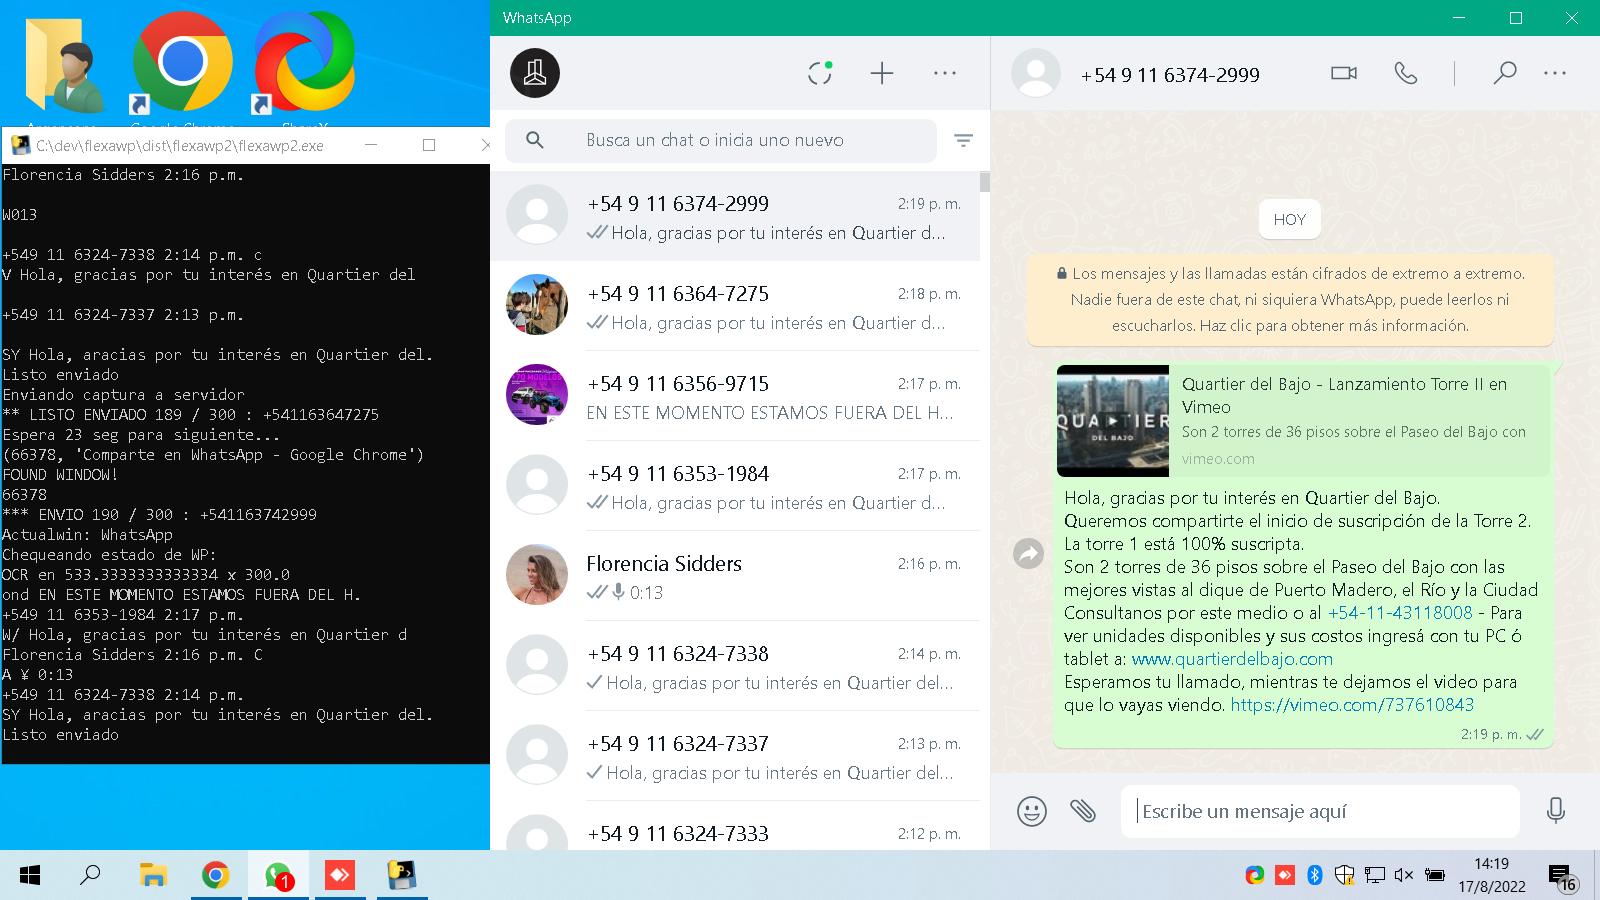Switch to the flexawp2 console taskbar icon

402,876
